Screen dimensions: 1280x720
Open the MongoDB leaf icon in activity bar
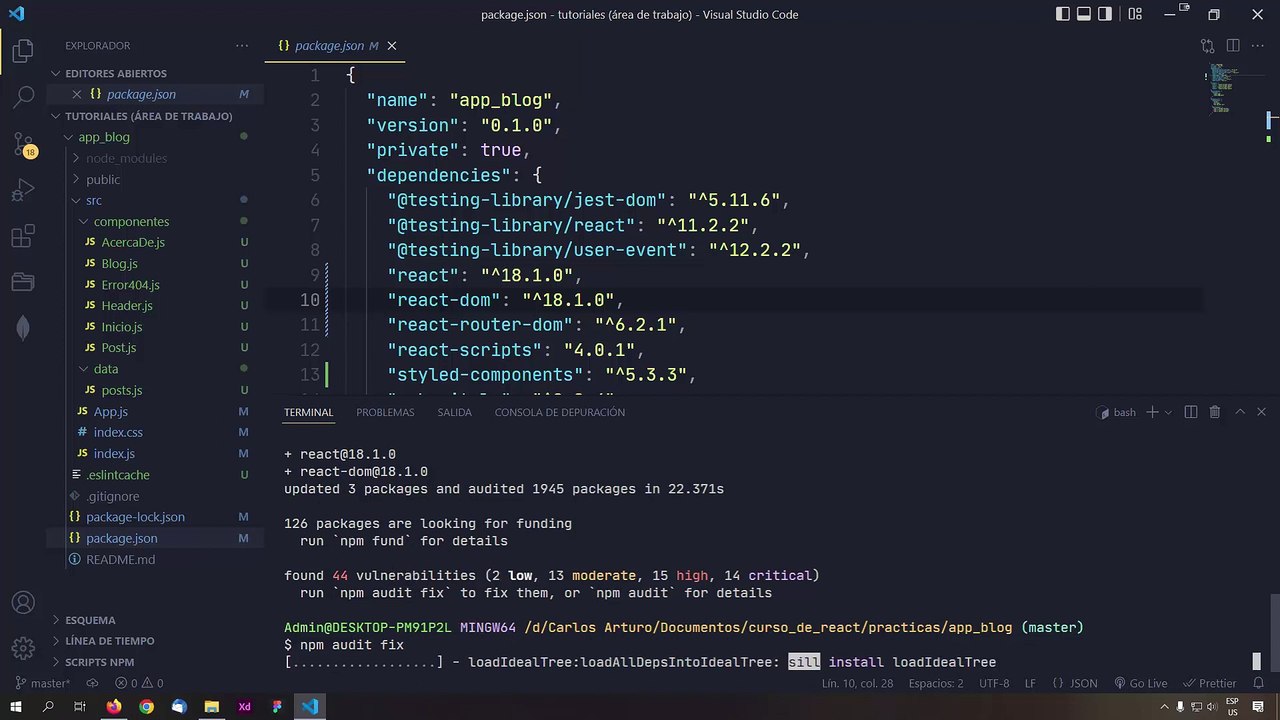23,329
